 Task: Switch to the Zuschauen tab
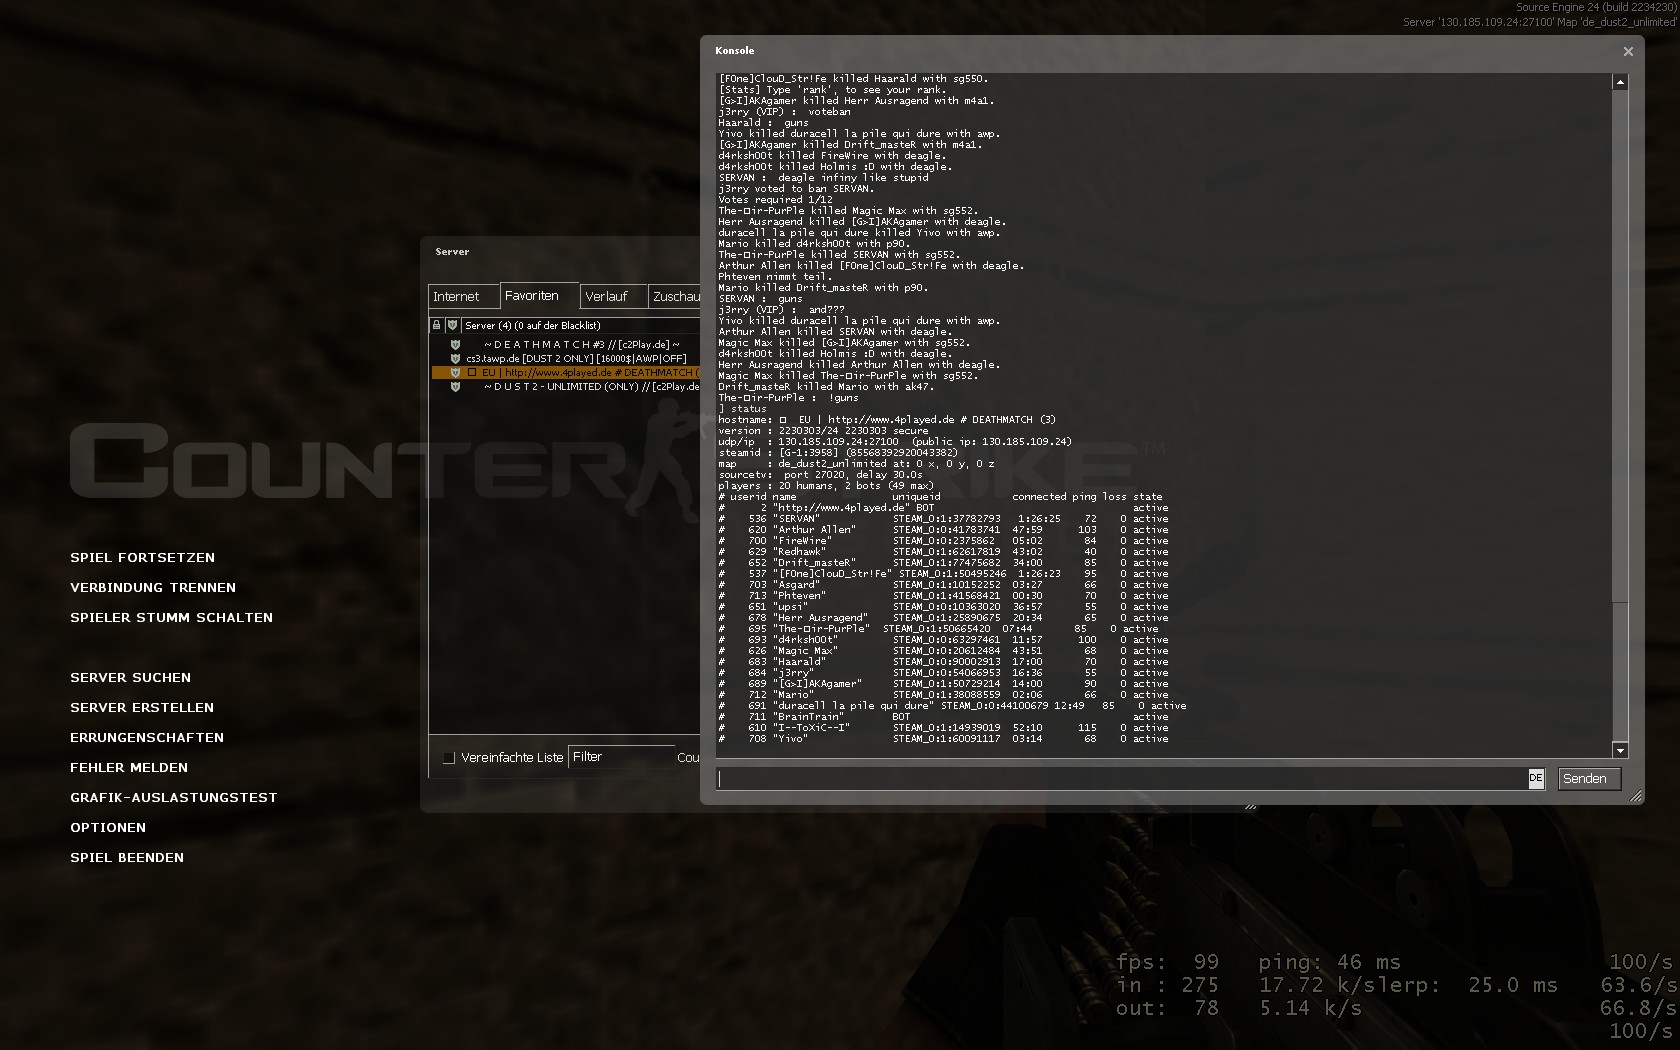pyautogui.click(x=675, y=296)
